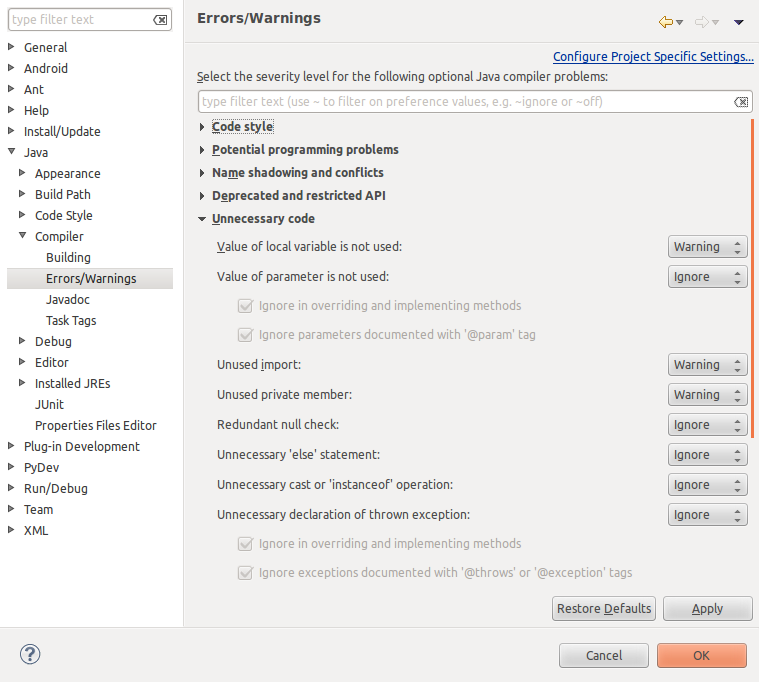Open the forward history dropdown arrow
759x682 pixels.
[x=715, y=23]
